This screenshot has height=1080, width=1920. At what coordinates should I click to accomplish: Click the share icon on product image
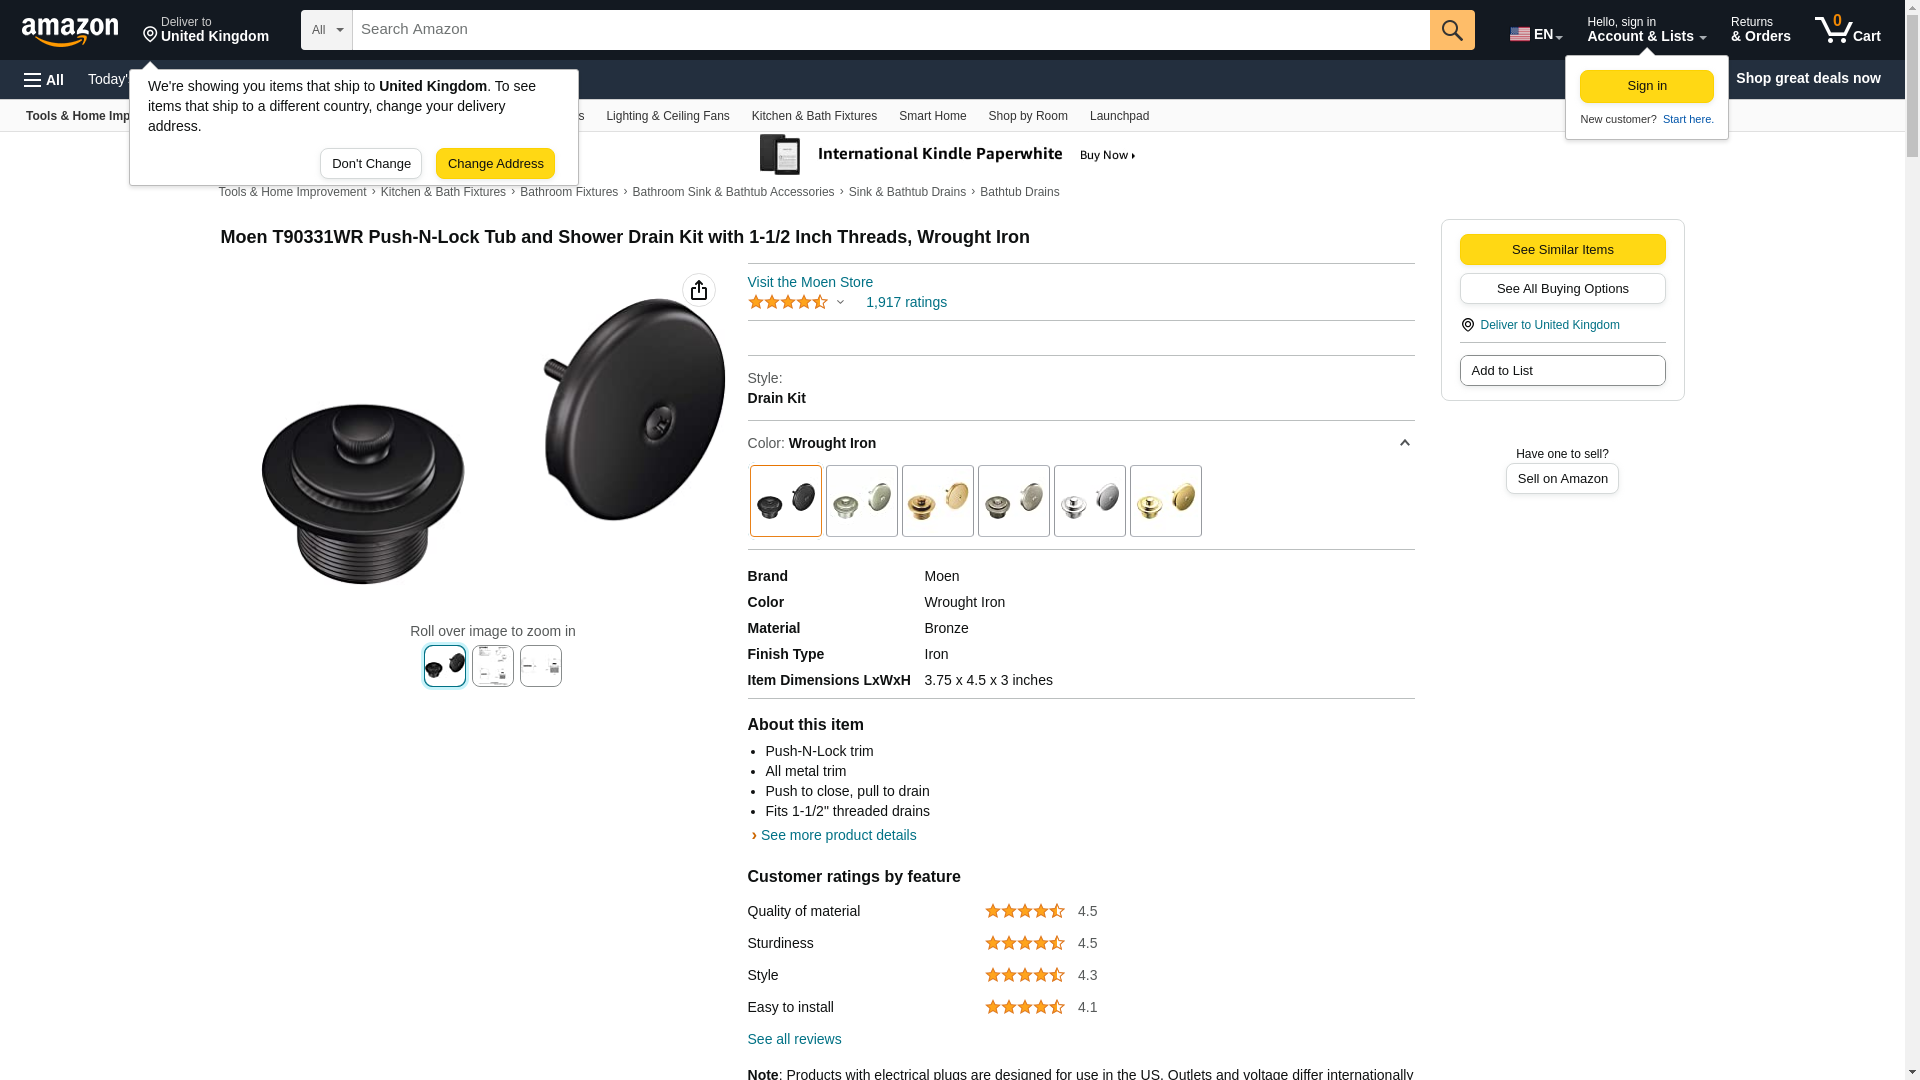698,290
